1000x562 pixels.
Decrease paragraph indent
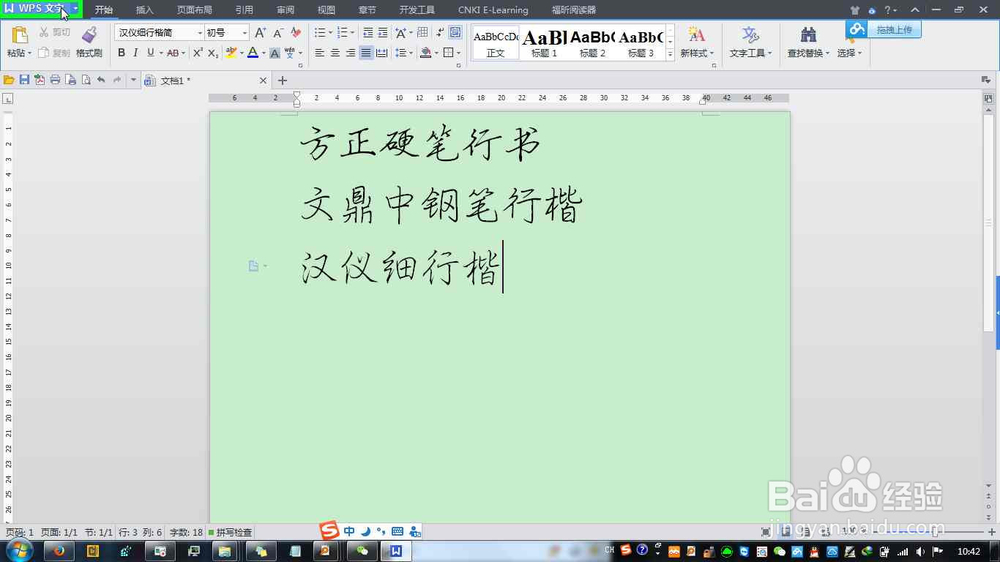[368, 33]
